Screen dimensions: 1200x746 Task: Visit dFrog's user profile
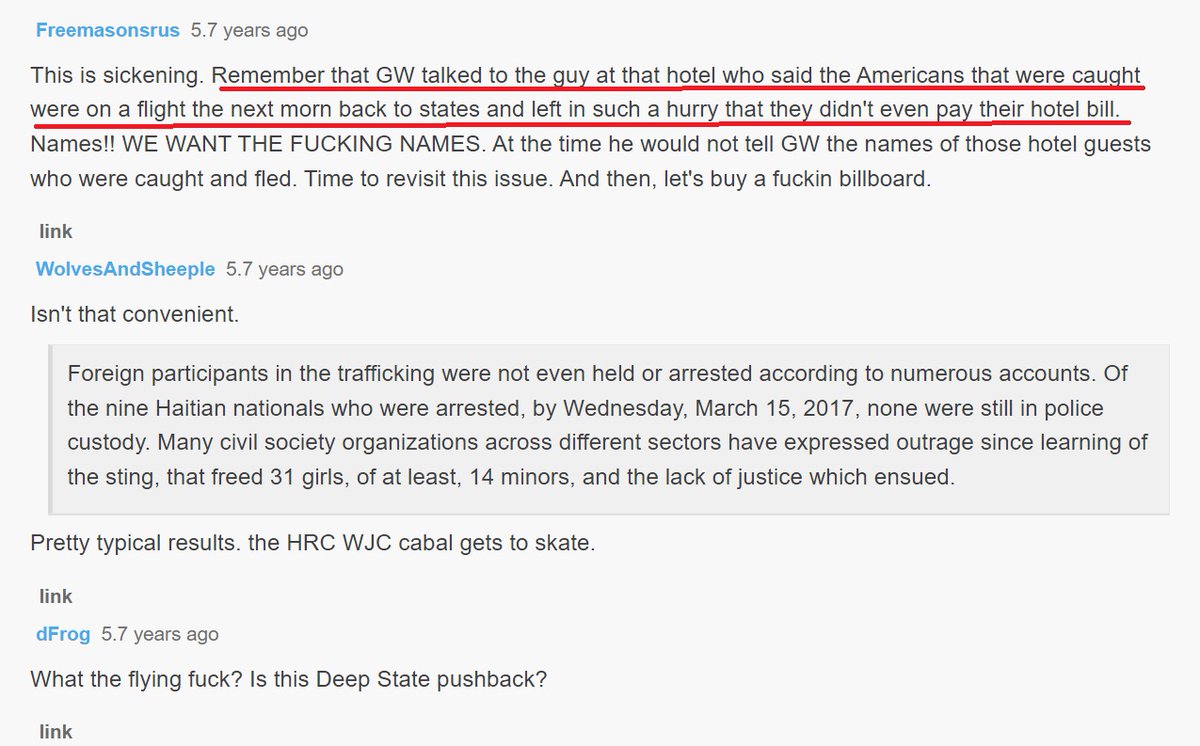63,634
